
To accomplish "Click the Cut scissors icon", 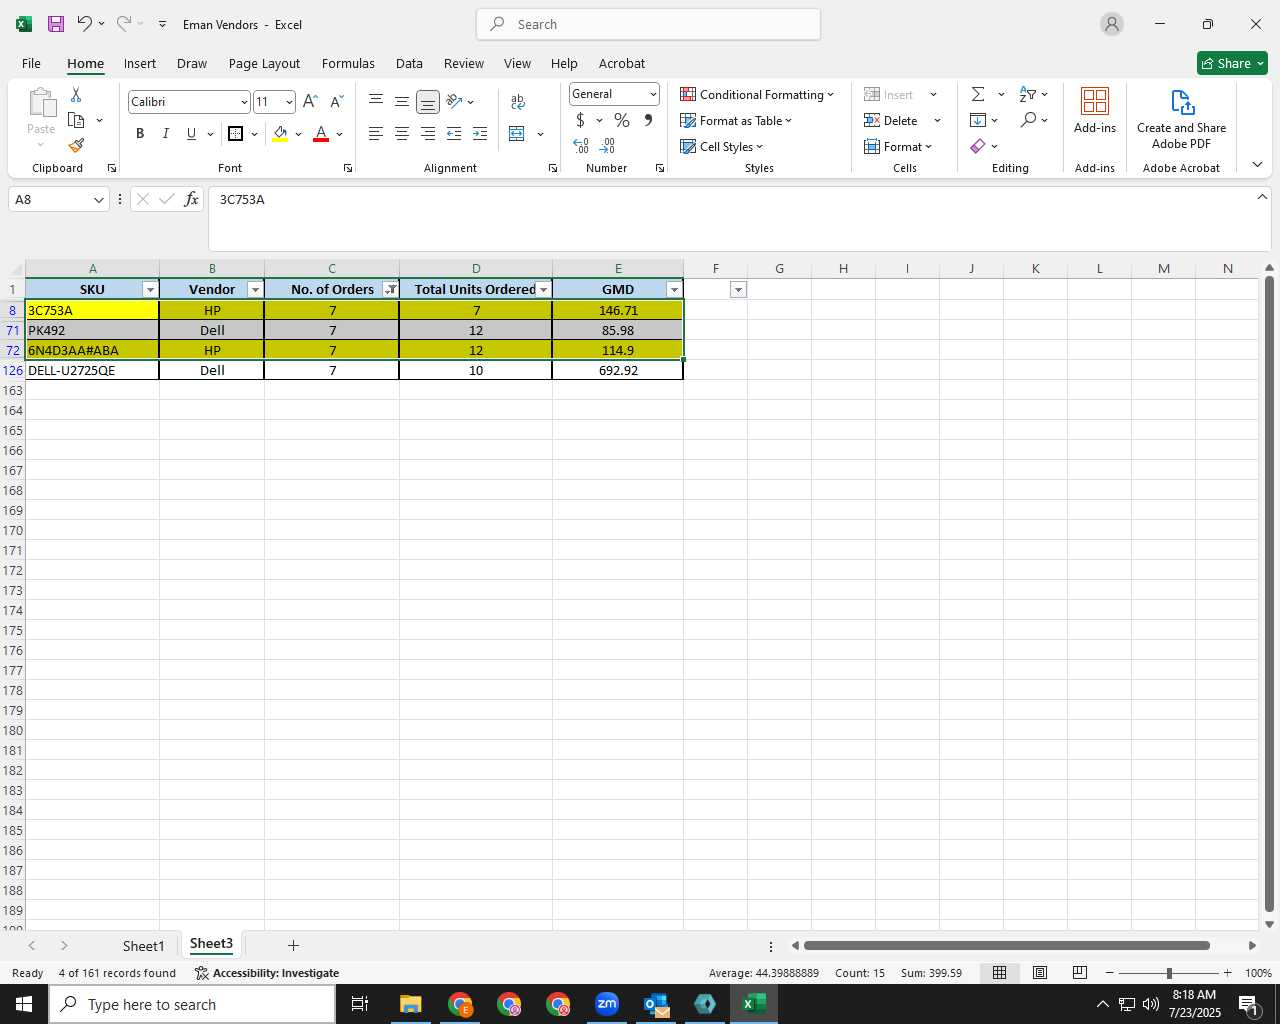I will 76,95.
